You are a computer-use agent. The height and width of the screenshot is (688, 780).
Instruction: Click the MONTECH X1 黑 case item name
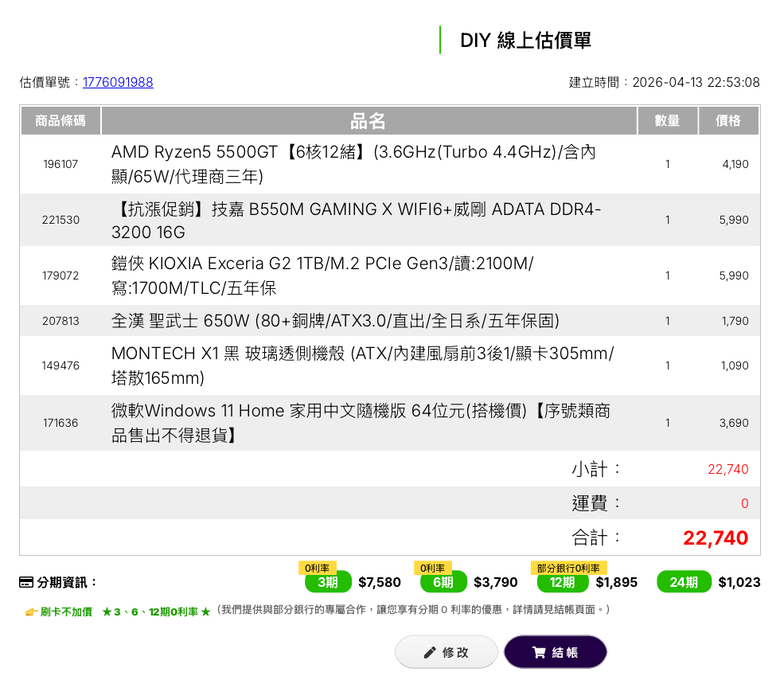[x=363, y=366]
